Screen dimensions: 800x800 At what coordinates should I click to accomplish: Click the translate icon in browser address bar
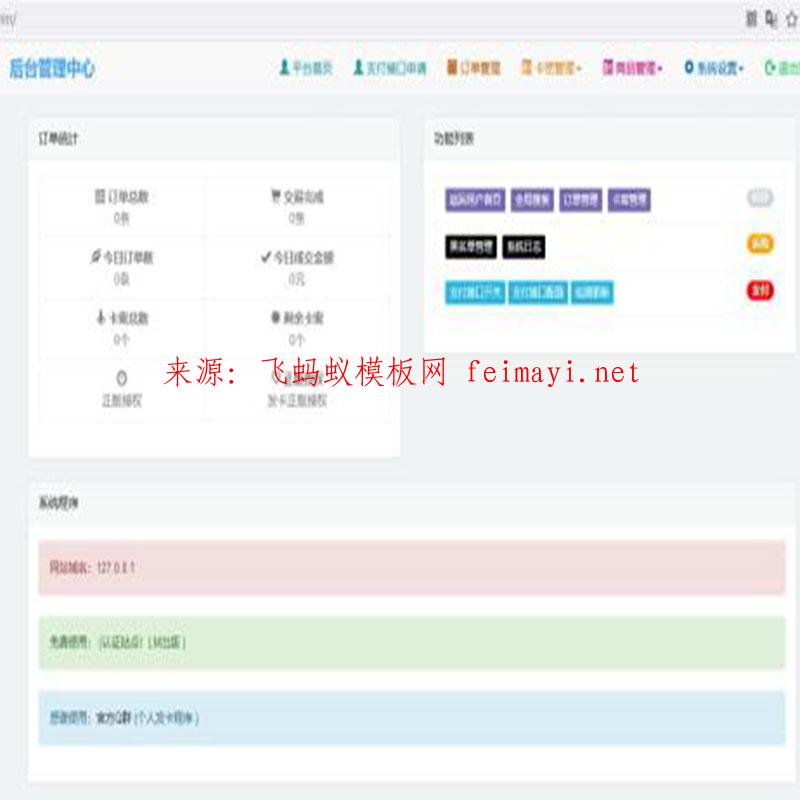(771, 19)
